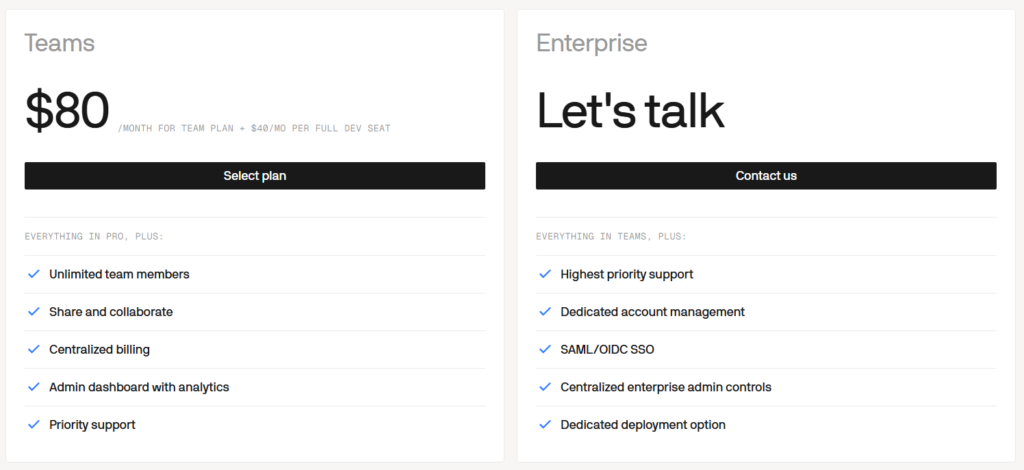
Task: Click the checkmark beside Priority support in Teams
Action: [x=34, y=425]
